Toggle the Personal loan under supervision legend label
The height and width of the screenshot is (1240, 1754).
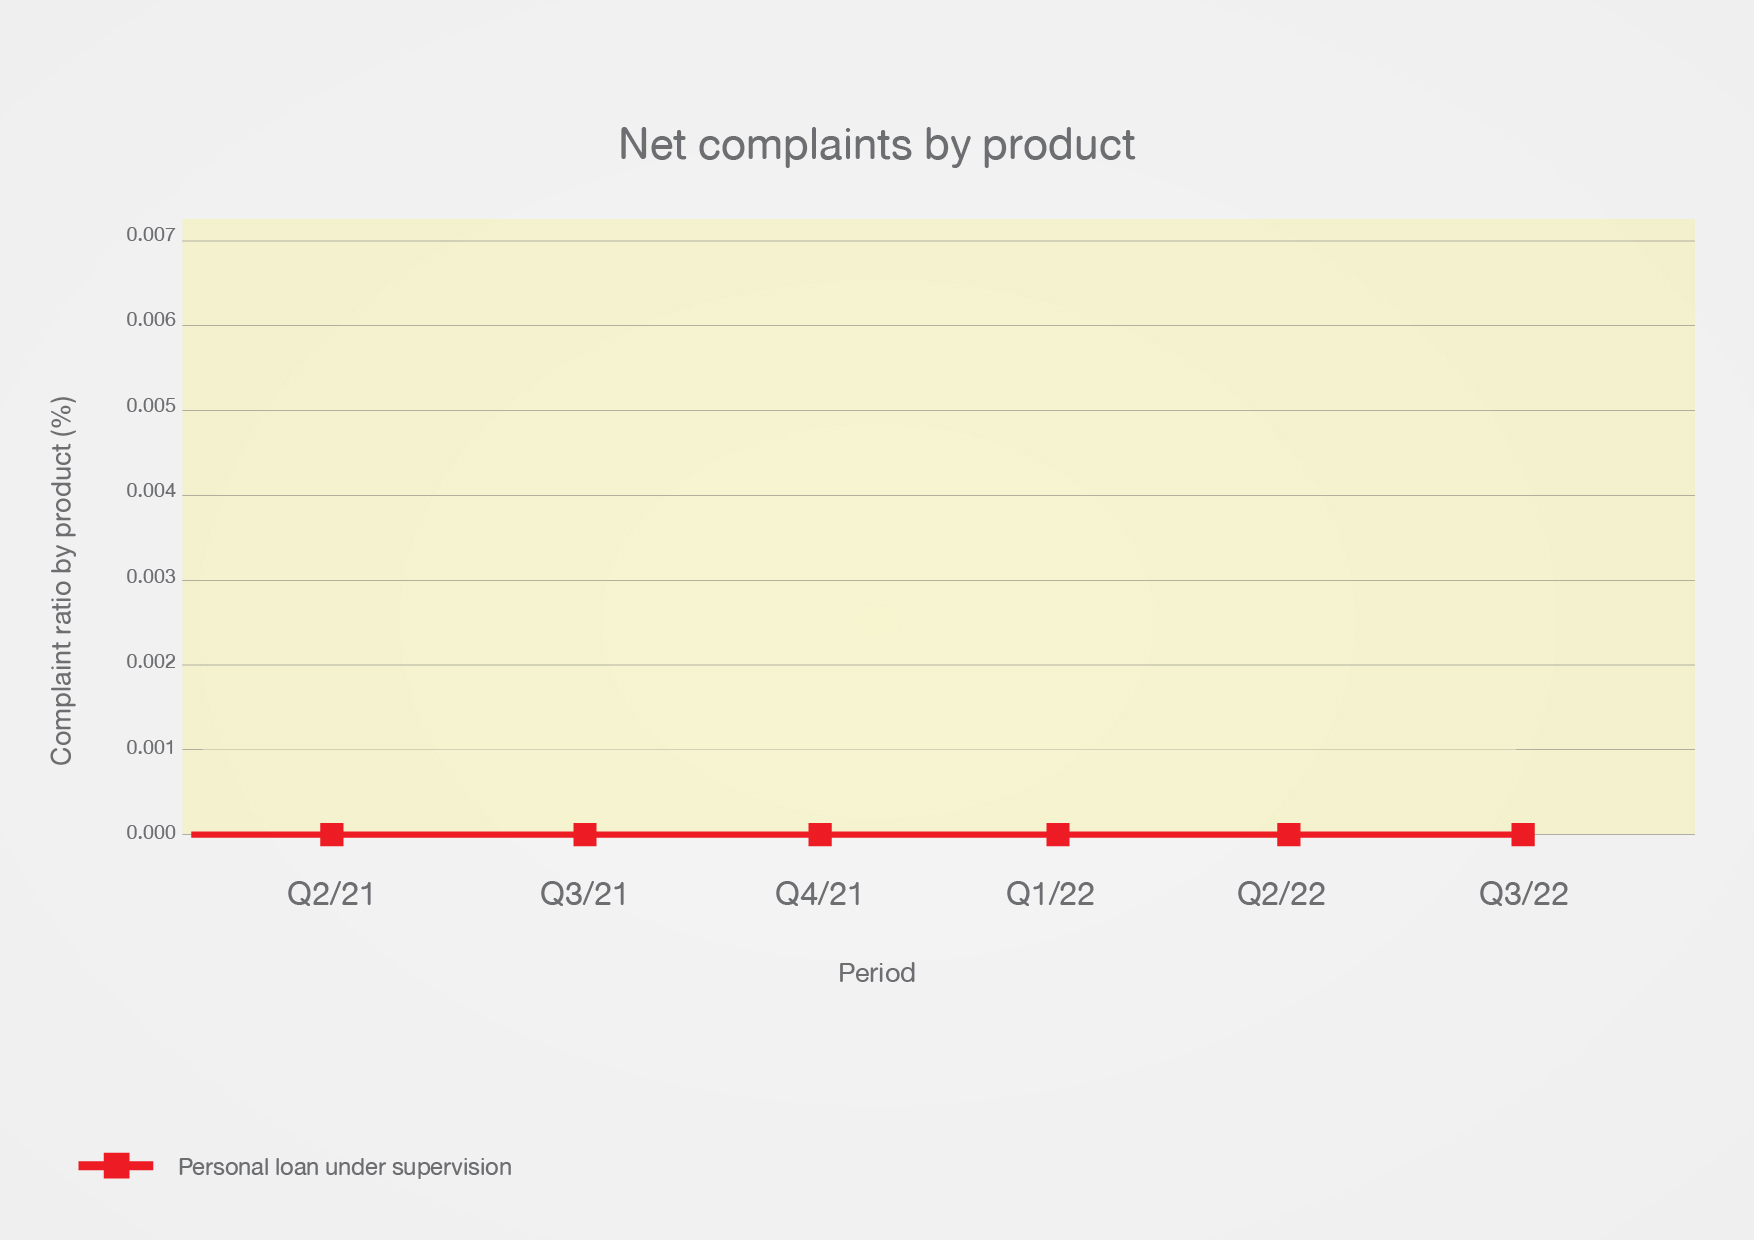pos(345,1167)
